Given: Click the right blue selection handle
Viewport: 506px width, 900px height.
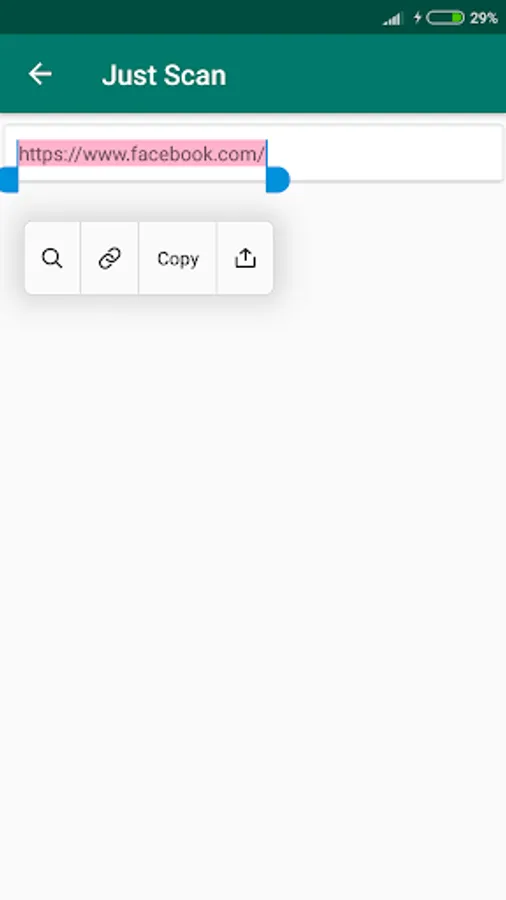Looking at the screenshot, I should coord(278,180).
